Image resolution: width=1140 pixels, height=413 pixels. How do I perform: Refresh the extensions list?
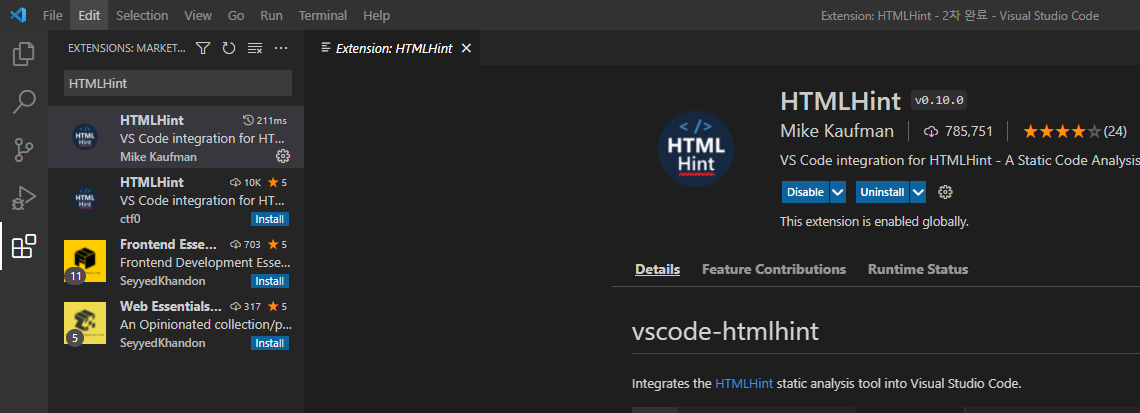(x=229, y=48)
